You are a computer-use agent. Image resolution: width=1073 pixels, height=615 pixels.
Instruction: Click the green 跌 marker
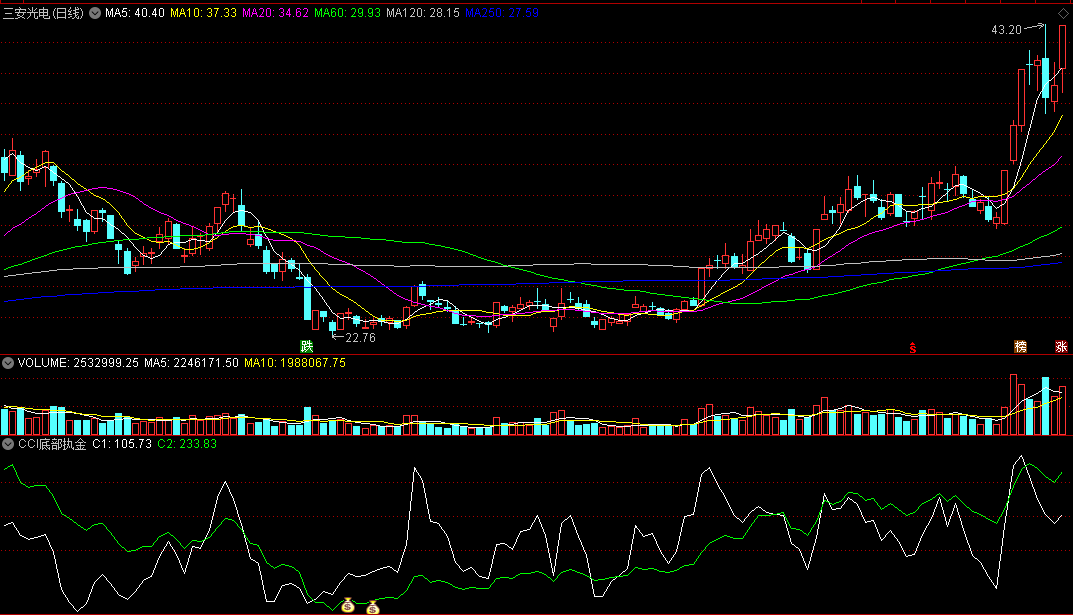(x=307, y=346)
